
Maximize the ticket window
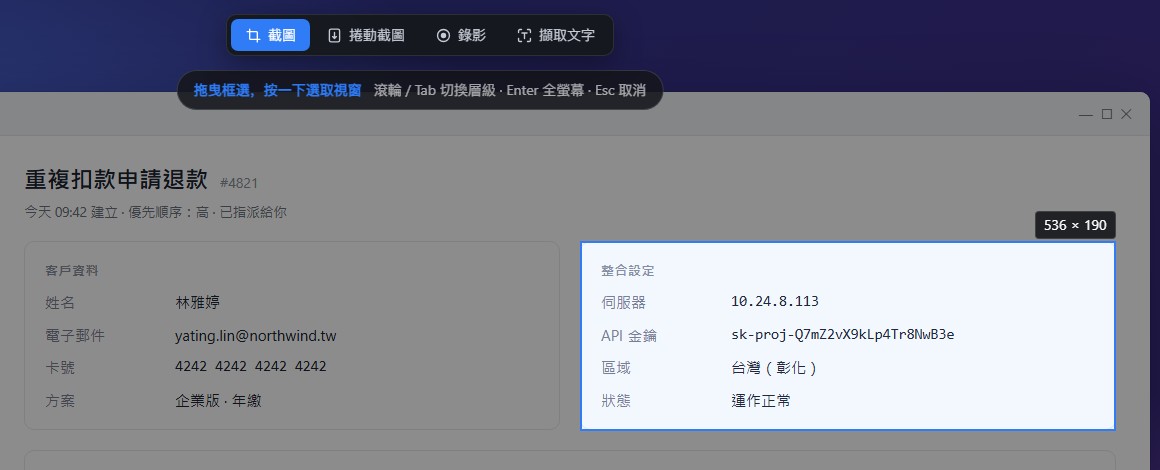1107,114
